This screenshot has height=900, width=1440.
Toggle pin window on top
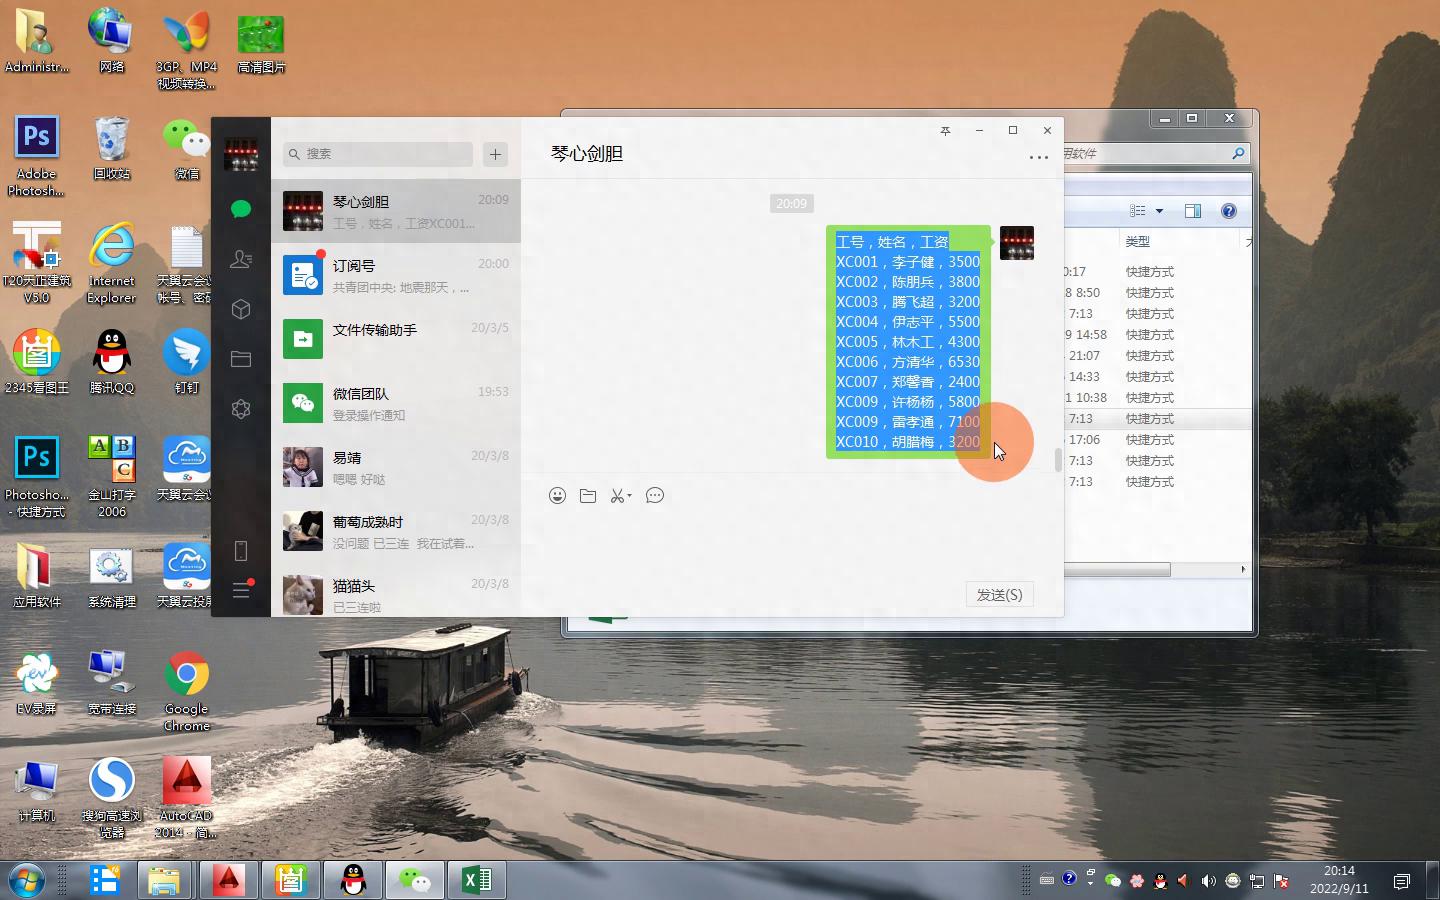(x=945, y=131)
